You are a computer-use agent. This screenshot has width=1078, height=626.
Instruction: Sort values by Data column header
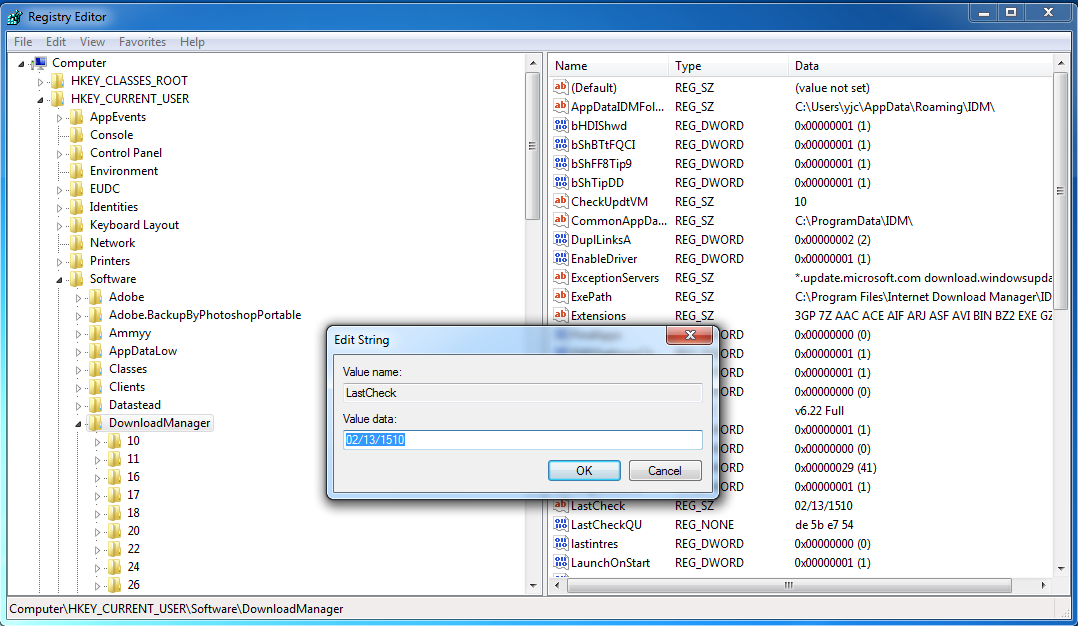pos(920,66)
